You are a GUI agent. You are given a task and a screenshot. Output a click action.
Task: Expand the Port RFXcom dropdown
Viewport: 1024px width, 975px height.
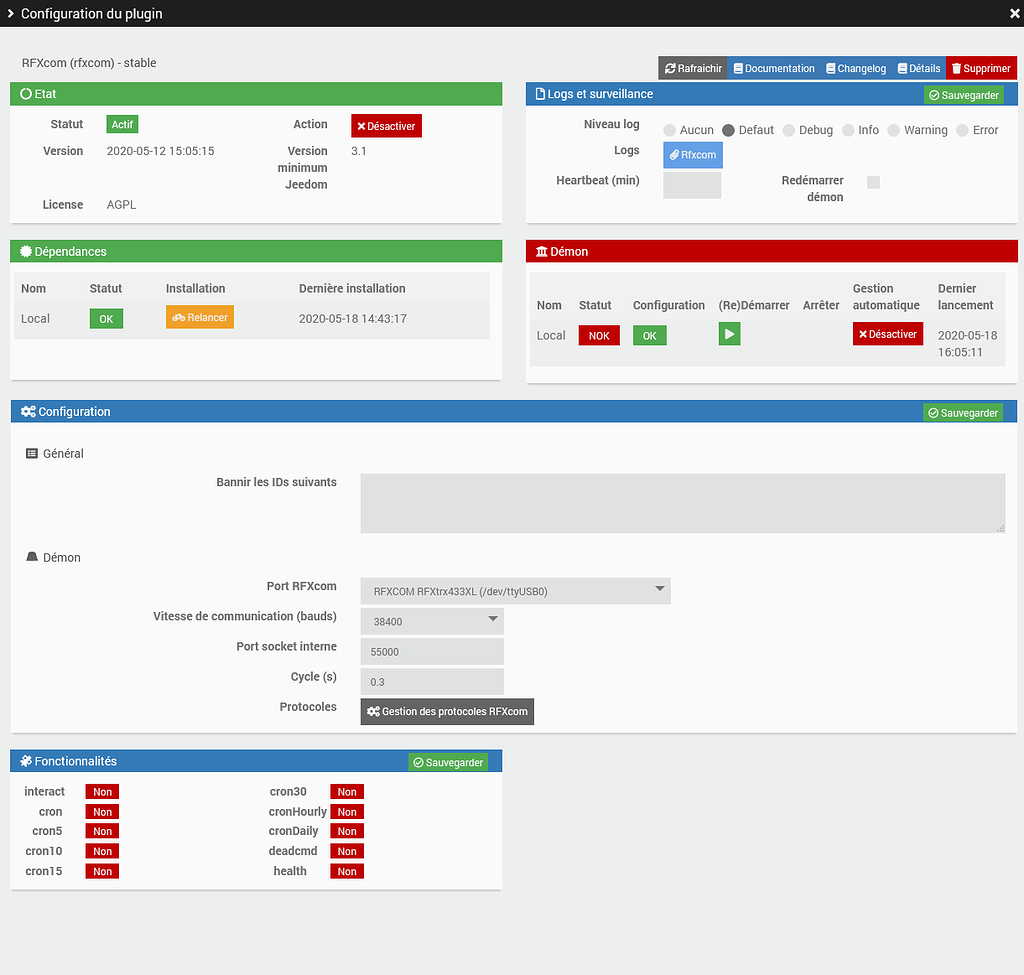(515, 591)
